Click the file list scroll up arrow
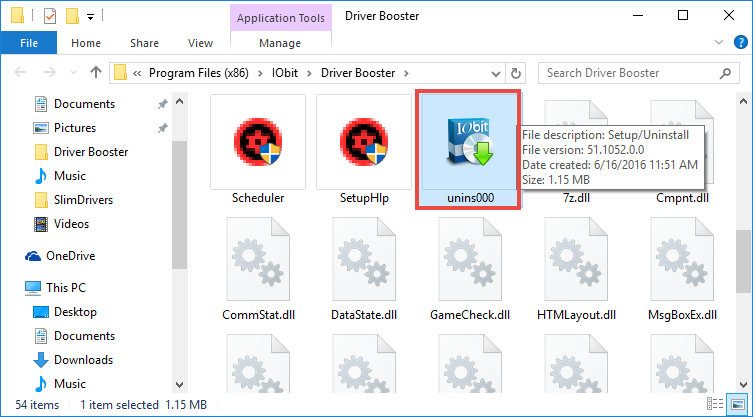The width and height of the screenshot is (753, 417). [x=742, y=101]
